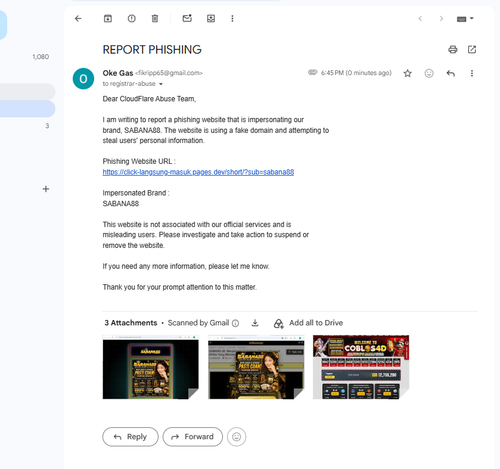Open the phishing URL link

click(x=198, y=172)
